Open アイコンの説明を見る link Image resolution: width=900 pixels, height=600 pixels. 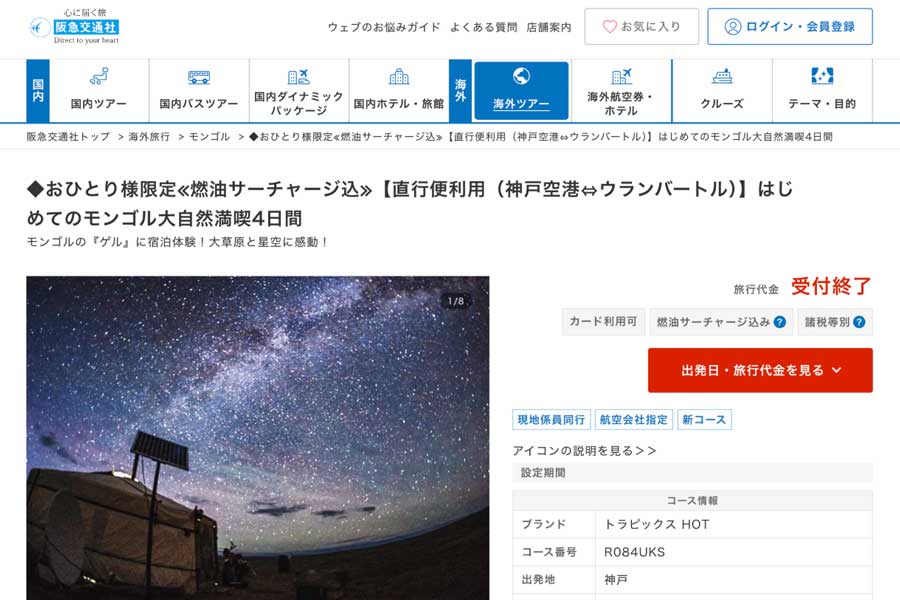tap(584, 451)
